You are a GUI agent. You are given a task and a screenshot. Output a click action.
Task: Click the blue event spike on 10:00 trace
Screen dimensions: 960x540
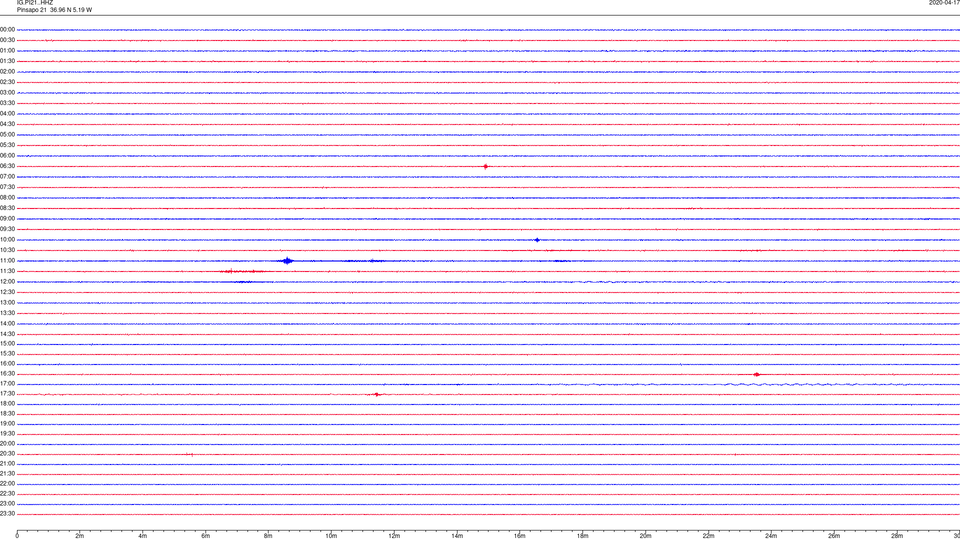coord(537,240)
